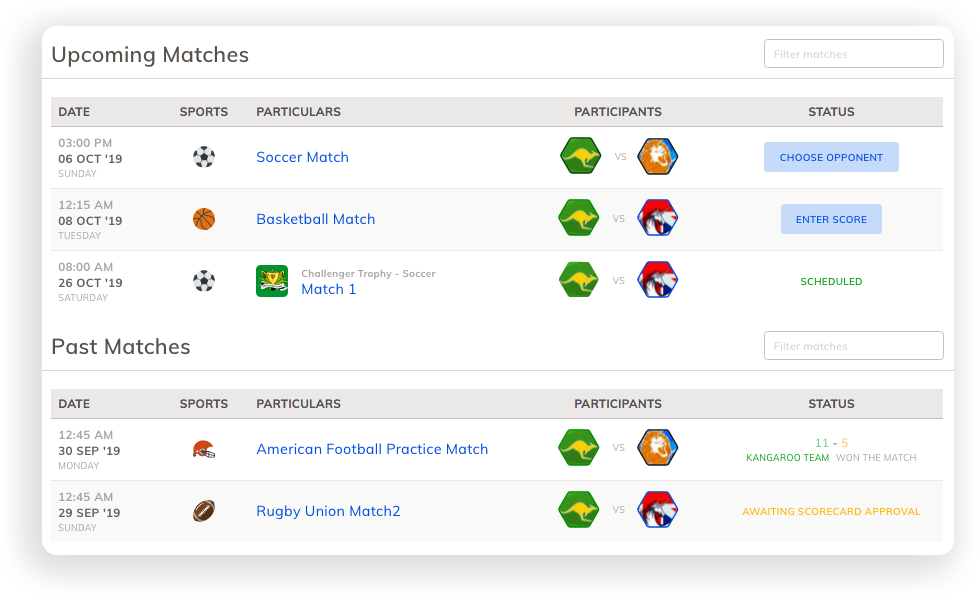Click the American football helmet icon
The image size is (980, 597).
pos(204,449)
